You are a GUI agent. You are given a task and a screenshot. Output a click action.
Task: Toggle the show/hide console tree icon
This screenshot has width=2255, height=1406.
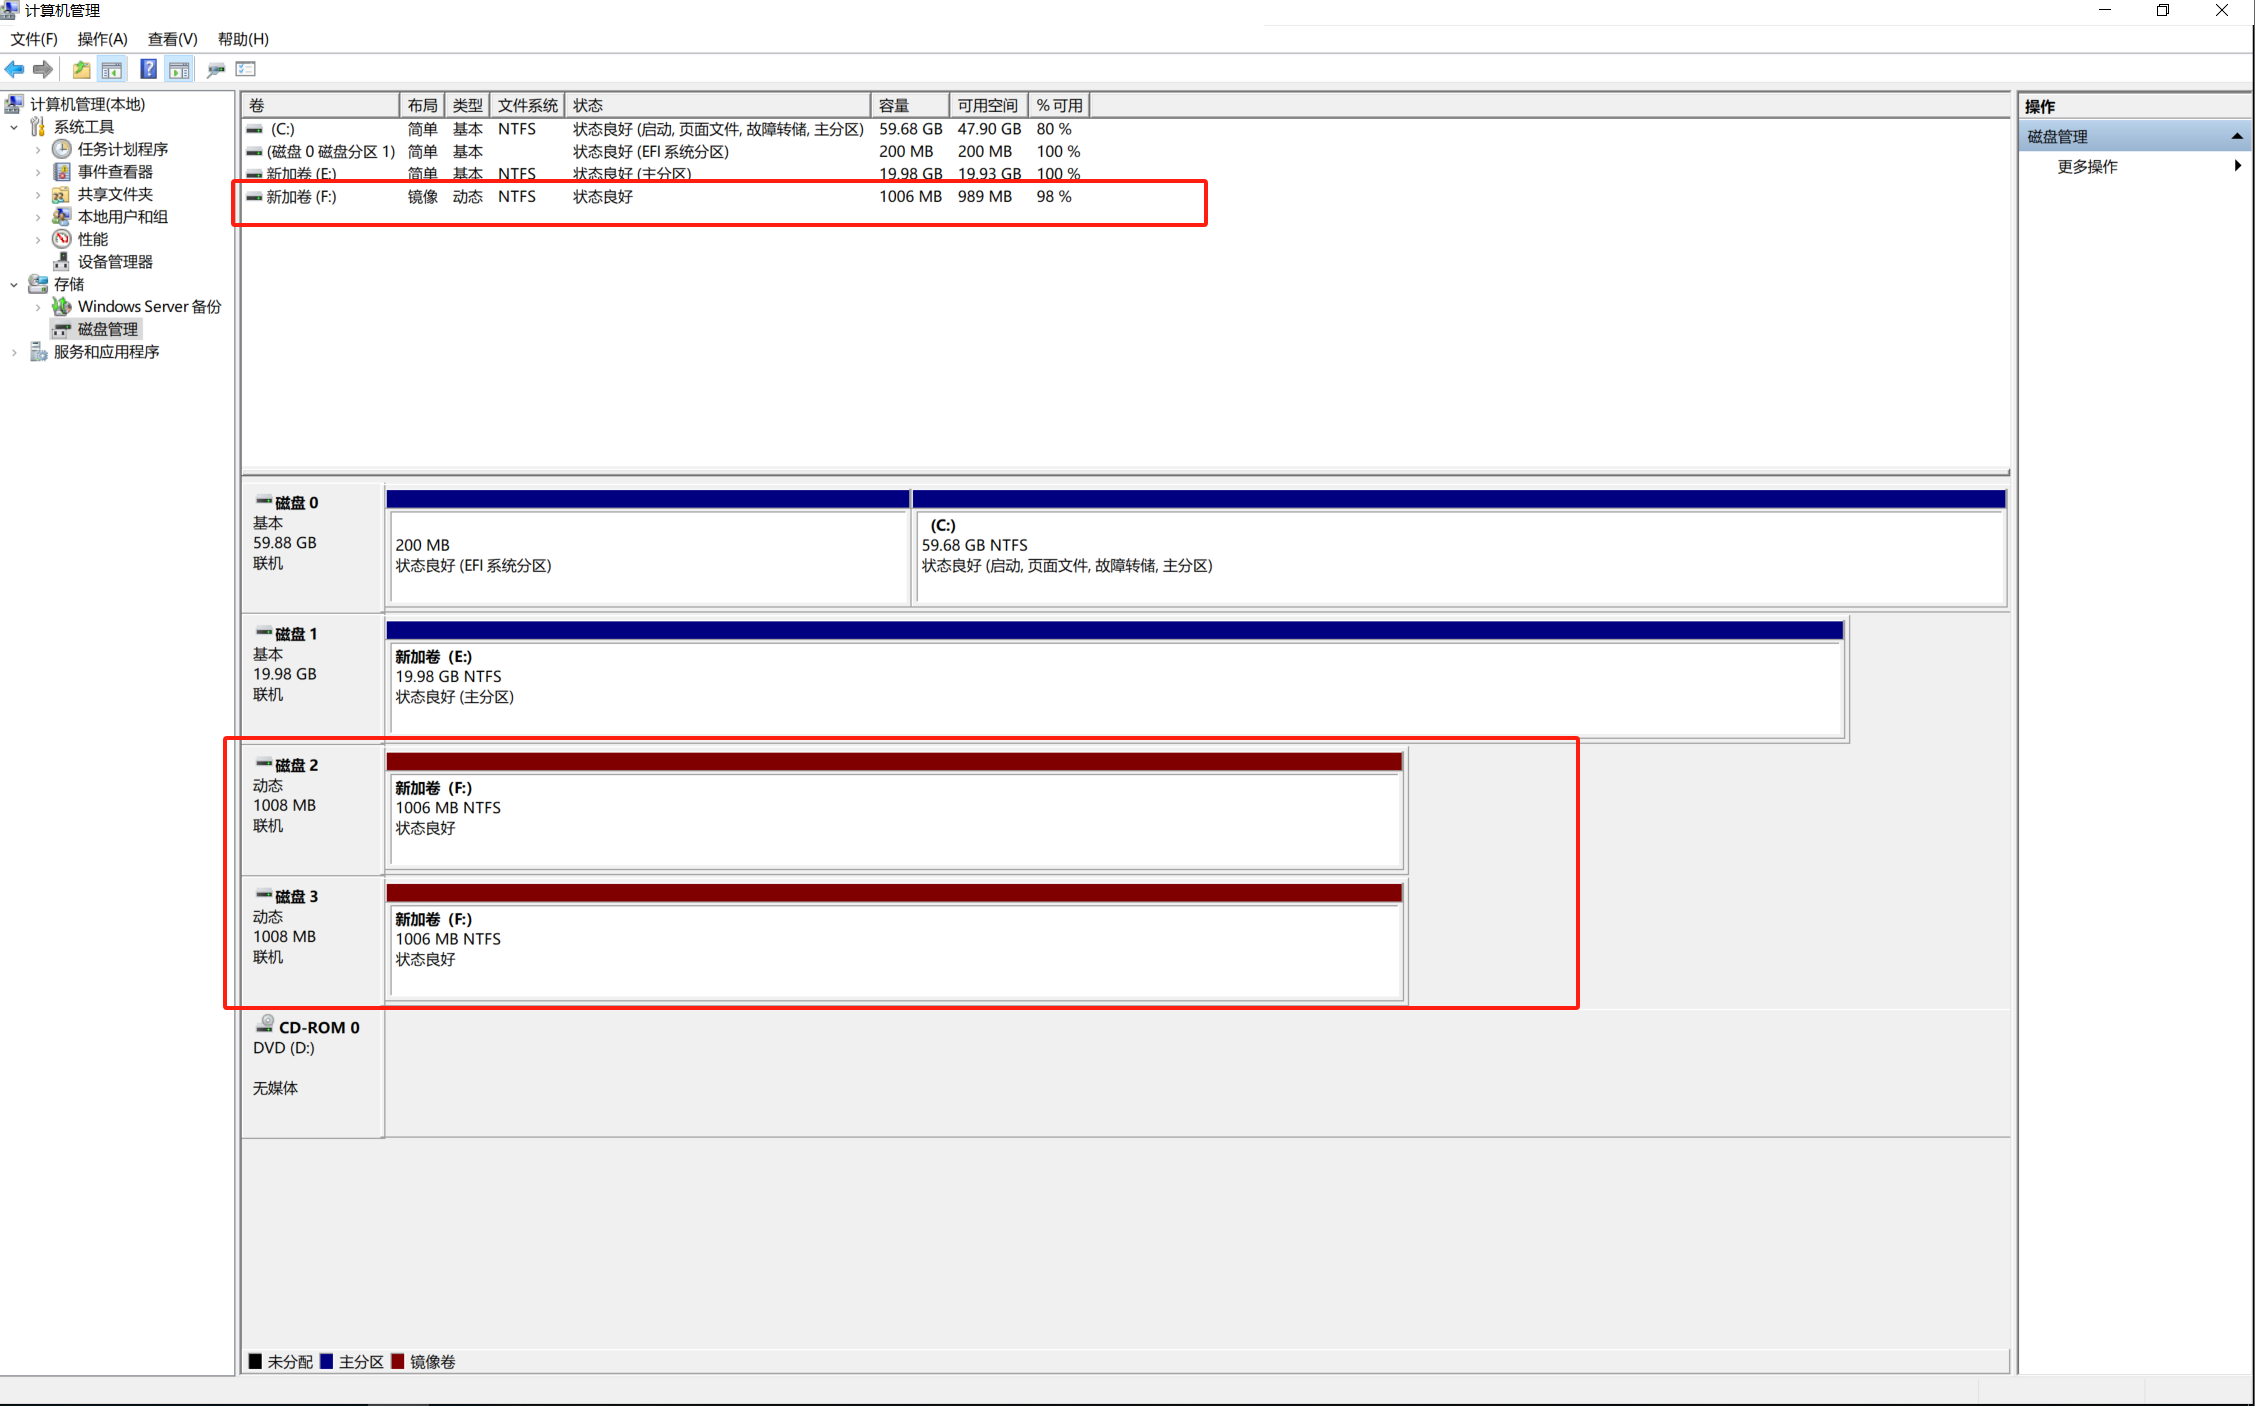click(112, 69)
